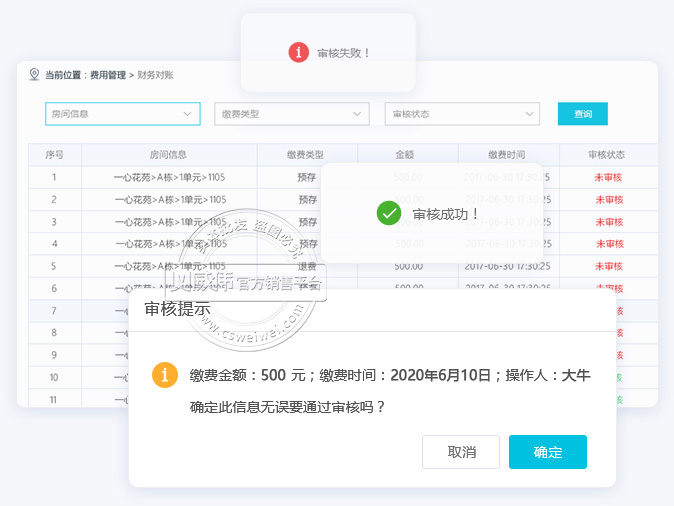Viewport: 674px width, 506px height.
Task: Click the 审核提示 dialog title
Action: (177, 309)
